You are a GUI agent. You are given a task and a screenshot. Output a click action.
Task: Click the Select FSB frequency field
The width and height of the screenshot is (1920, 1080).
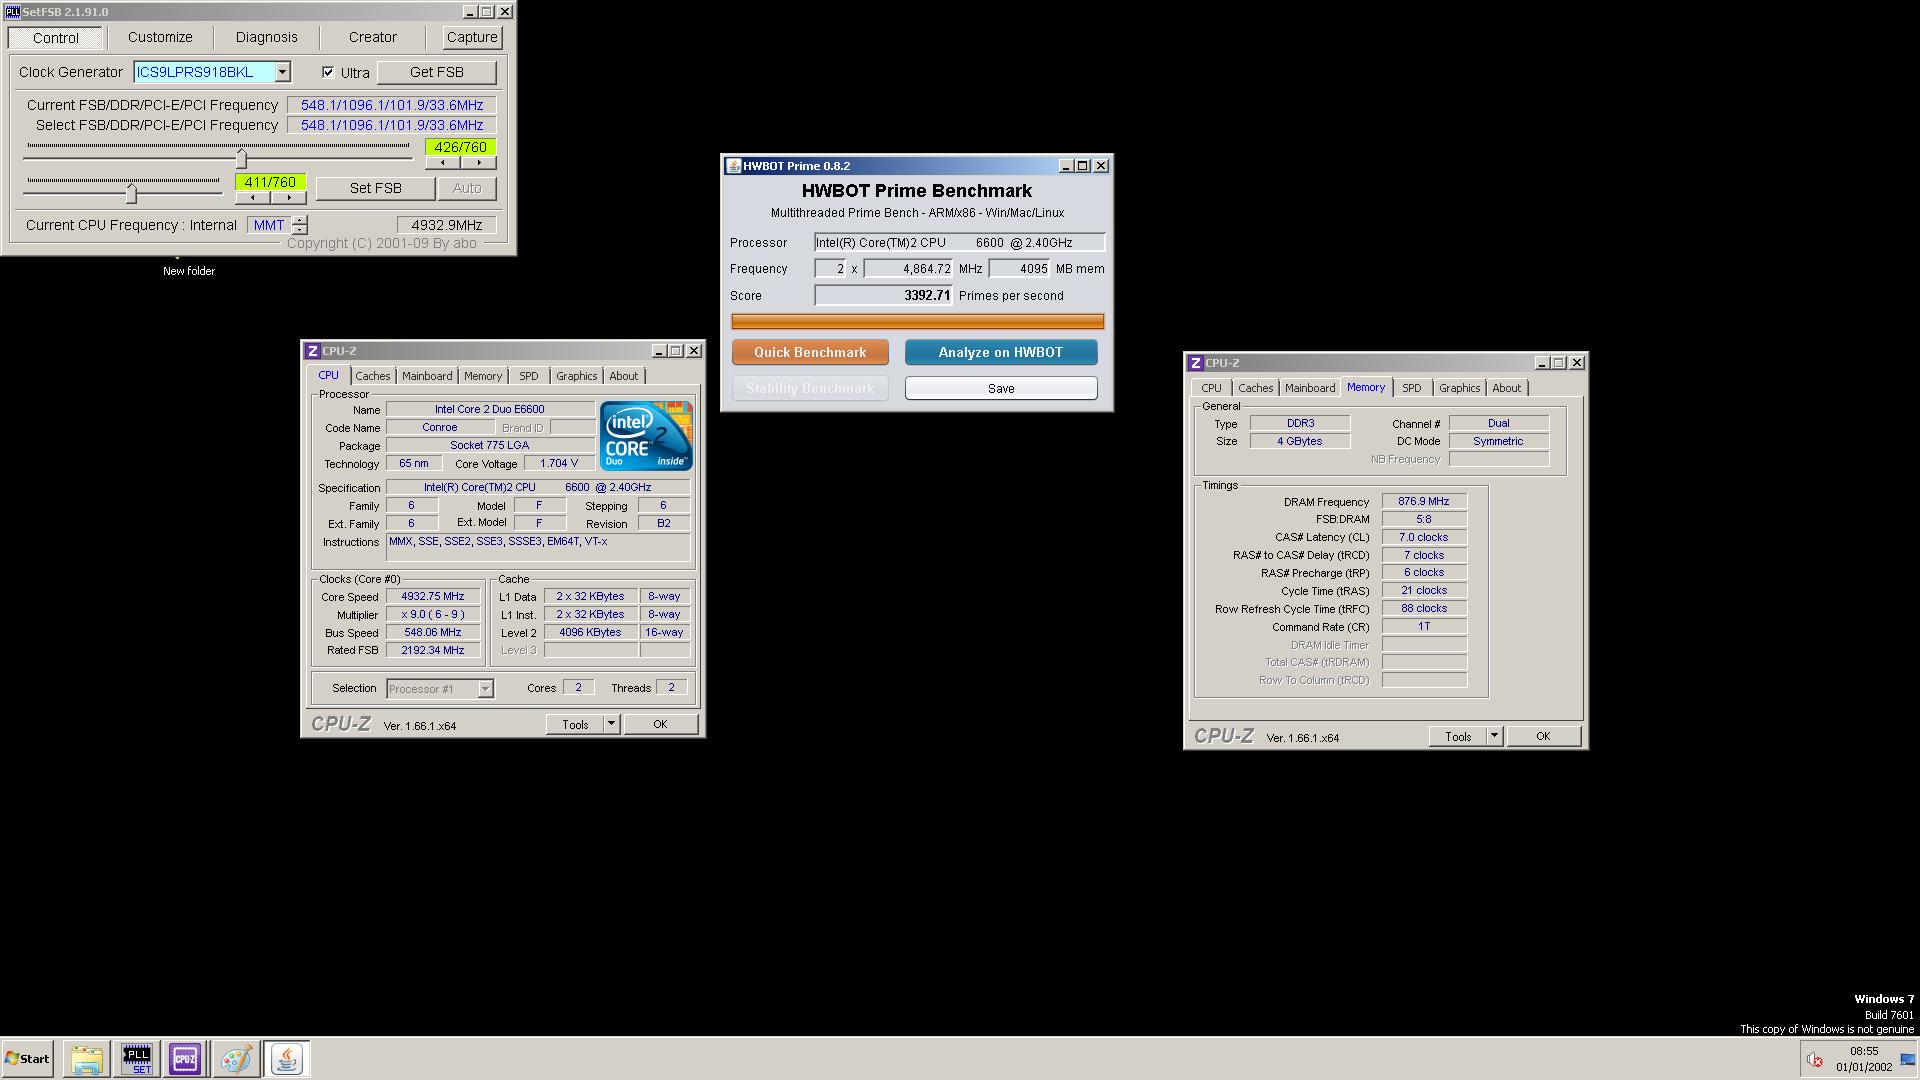[x=391, y=125]
